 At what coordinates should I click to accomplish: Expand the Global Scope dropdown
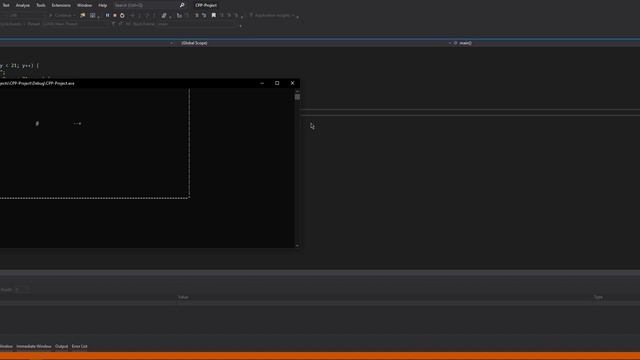[x=314, y=43]
